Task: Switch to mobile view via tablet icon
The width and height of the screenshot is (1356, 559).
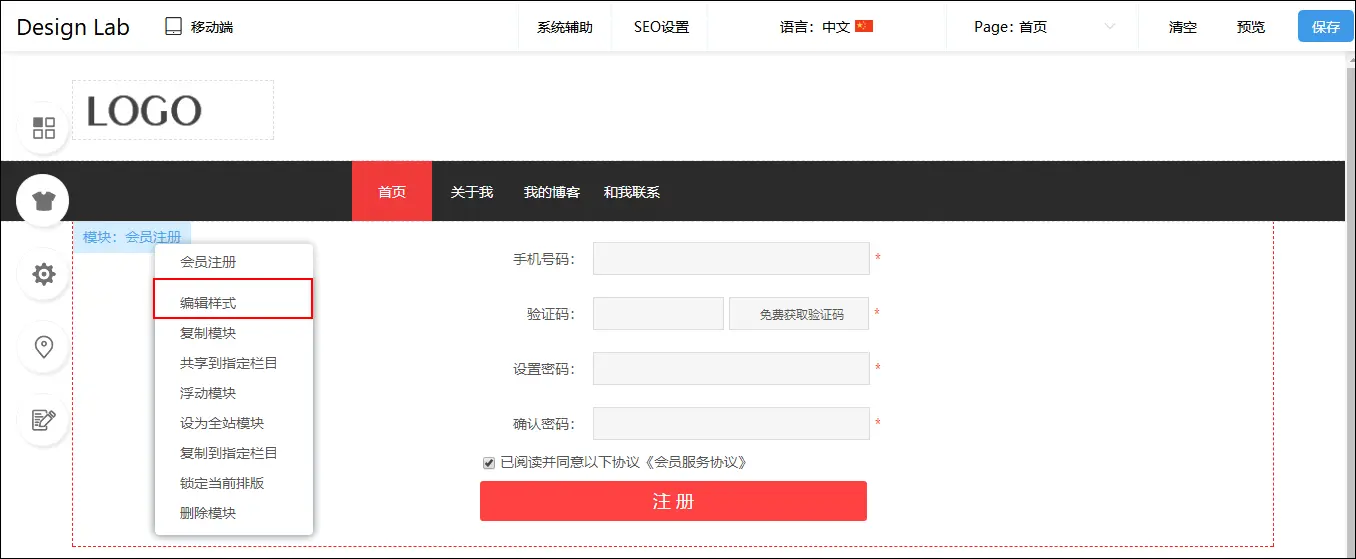Action: [x=174, y=27]
